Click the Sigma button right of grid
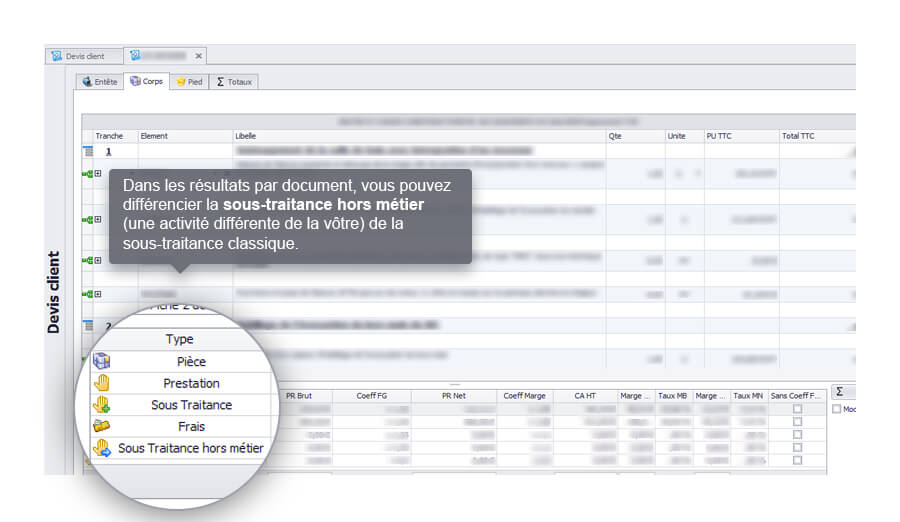The height and width of the screenshot is (522, 900). (x=839, y=392)
